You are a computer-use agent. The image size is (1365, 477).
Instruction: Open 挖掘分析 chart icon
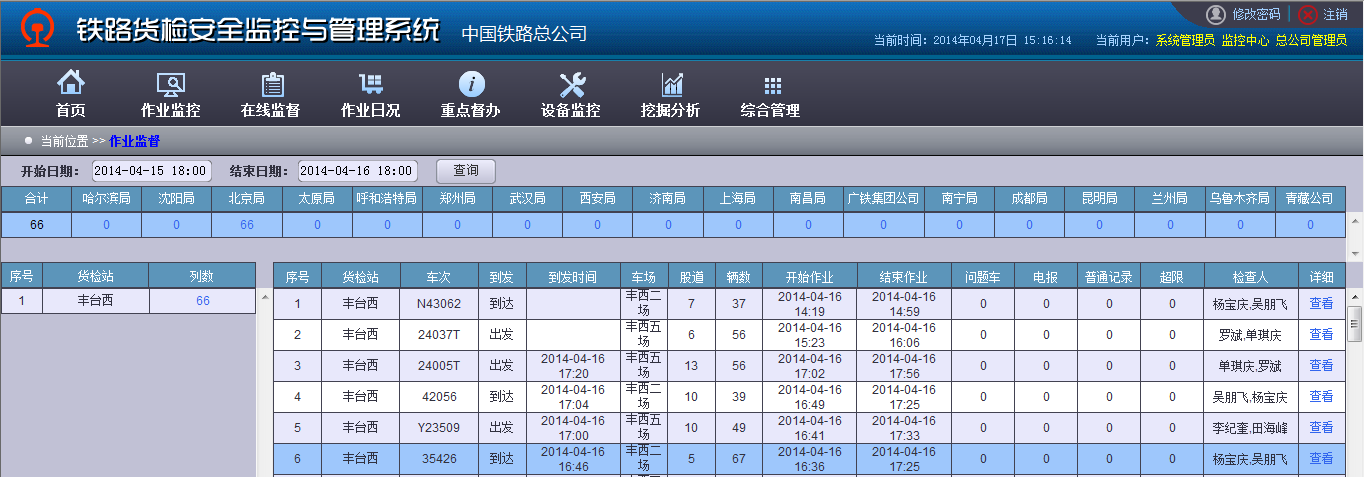671,85
